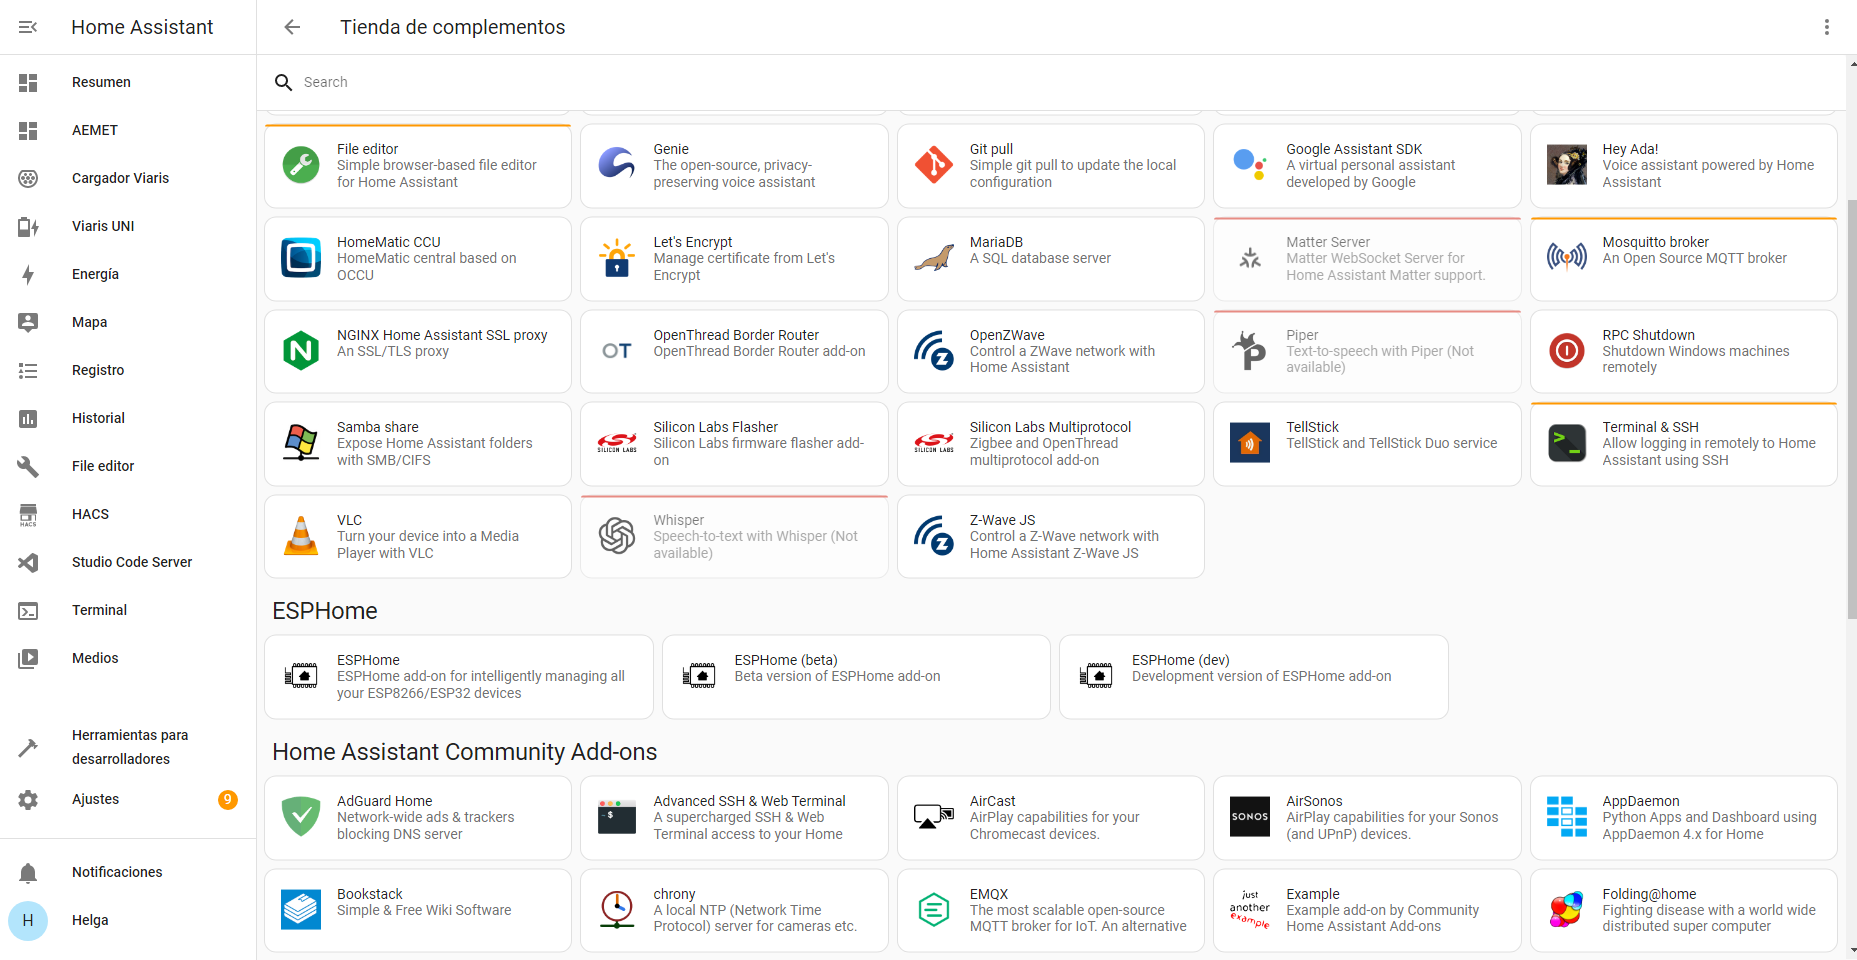Click the Z-Wave JS icon

point(934,536)
